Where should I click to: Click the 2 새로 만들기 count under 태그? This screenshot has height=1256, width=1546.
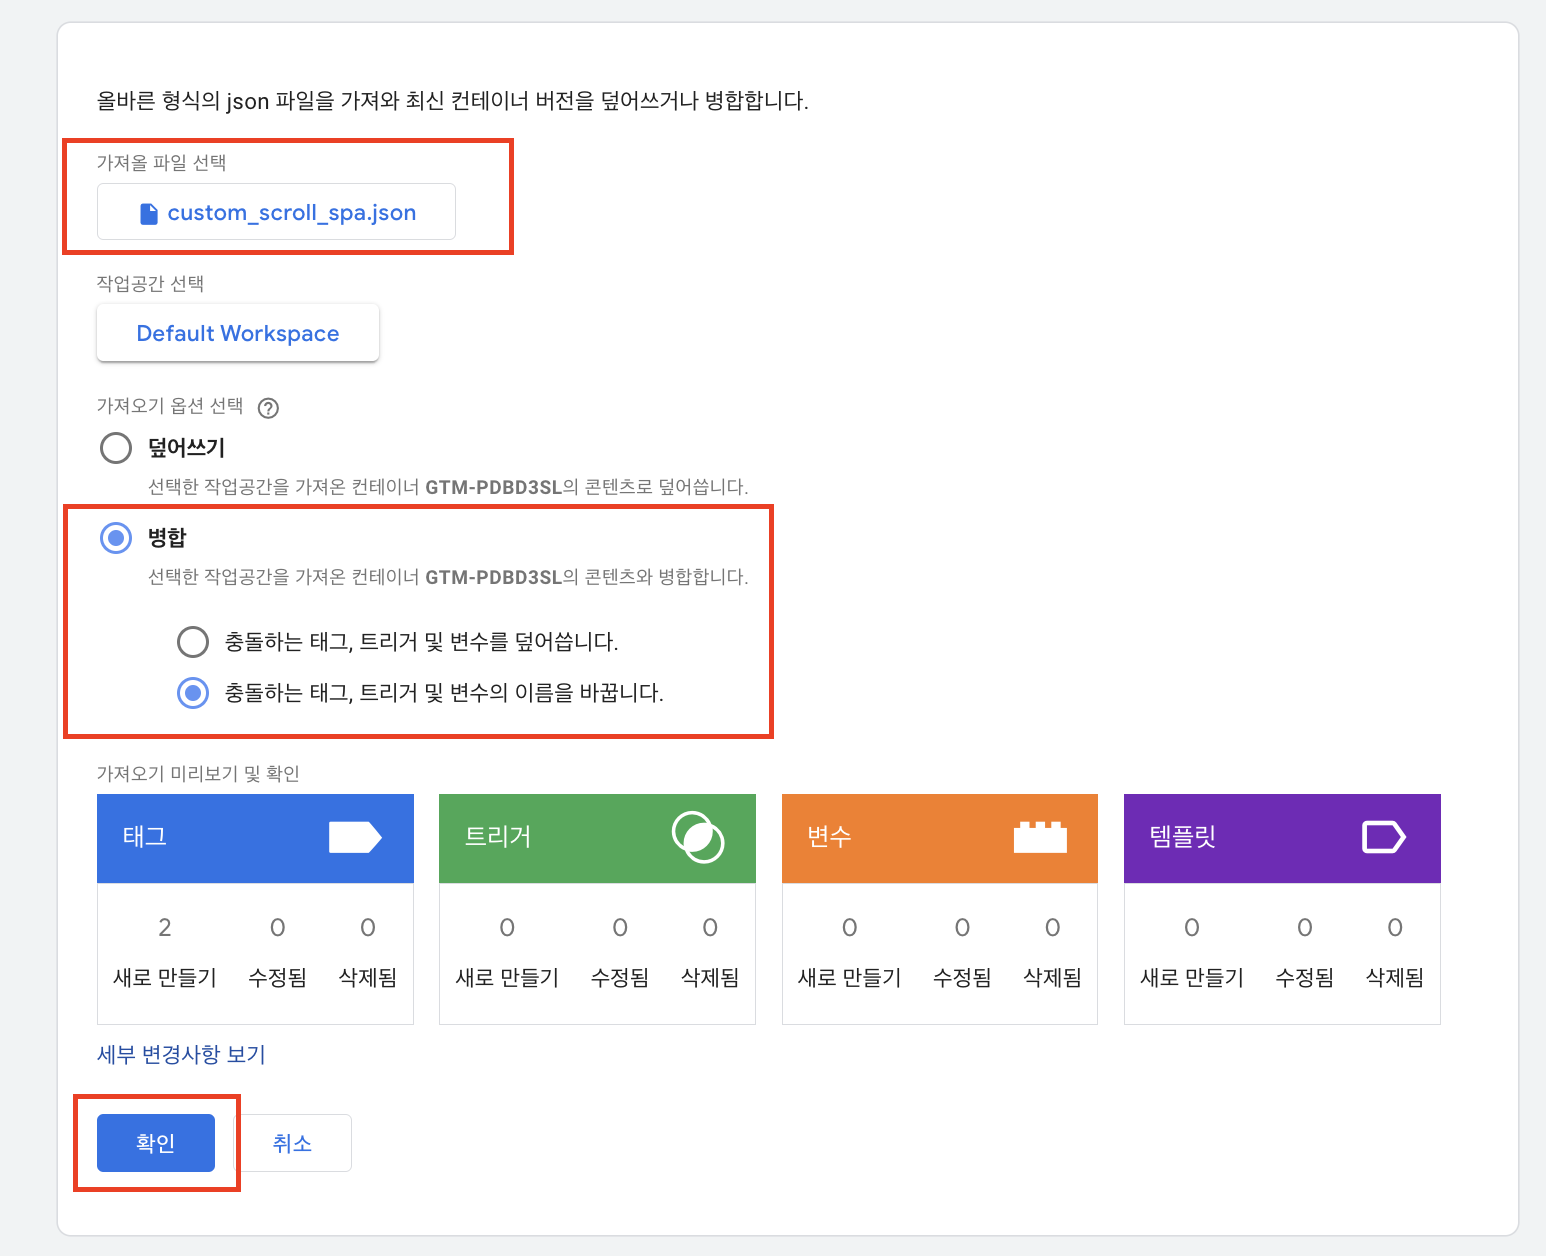click(x=165, y=928)
